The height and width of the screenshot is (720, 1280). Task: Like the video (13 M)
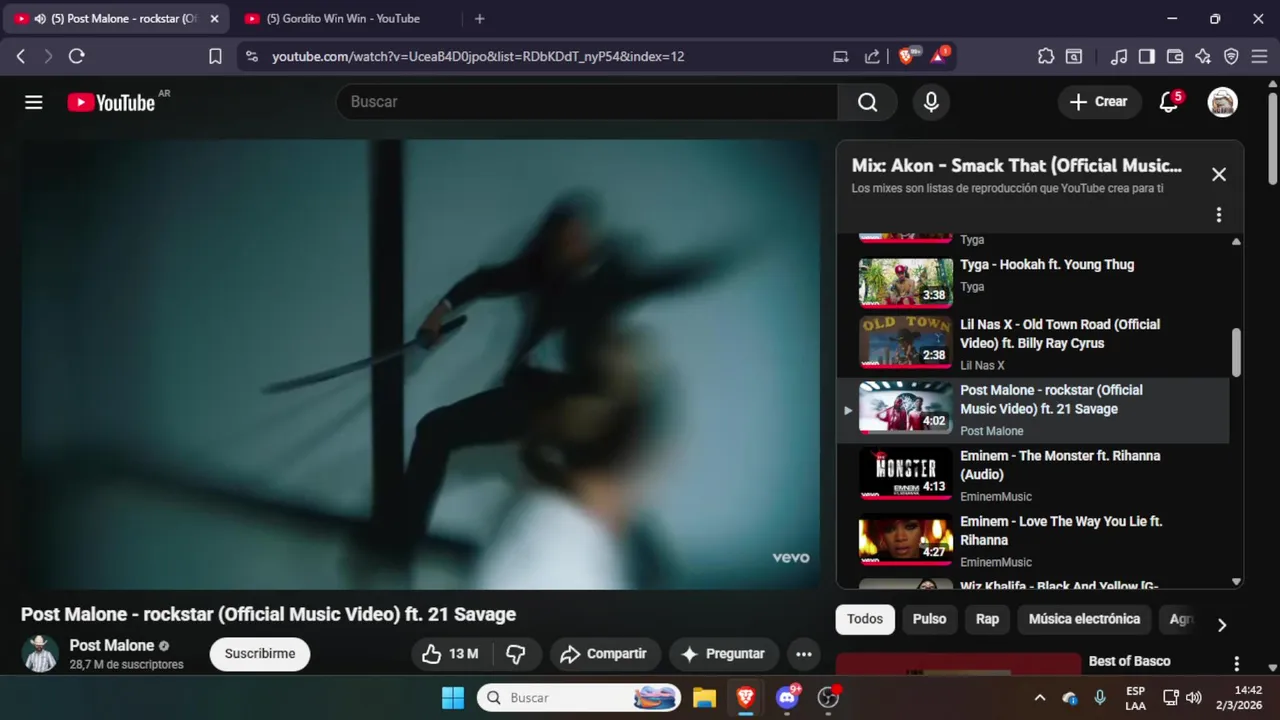point(451,654)
